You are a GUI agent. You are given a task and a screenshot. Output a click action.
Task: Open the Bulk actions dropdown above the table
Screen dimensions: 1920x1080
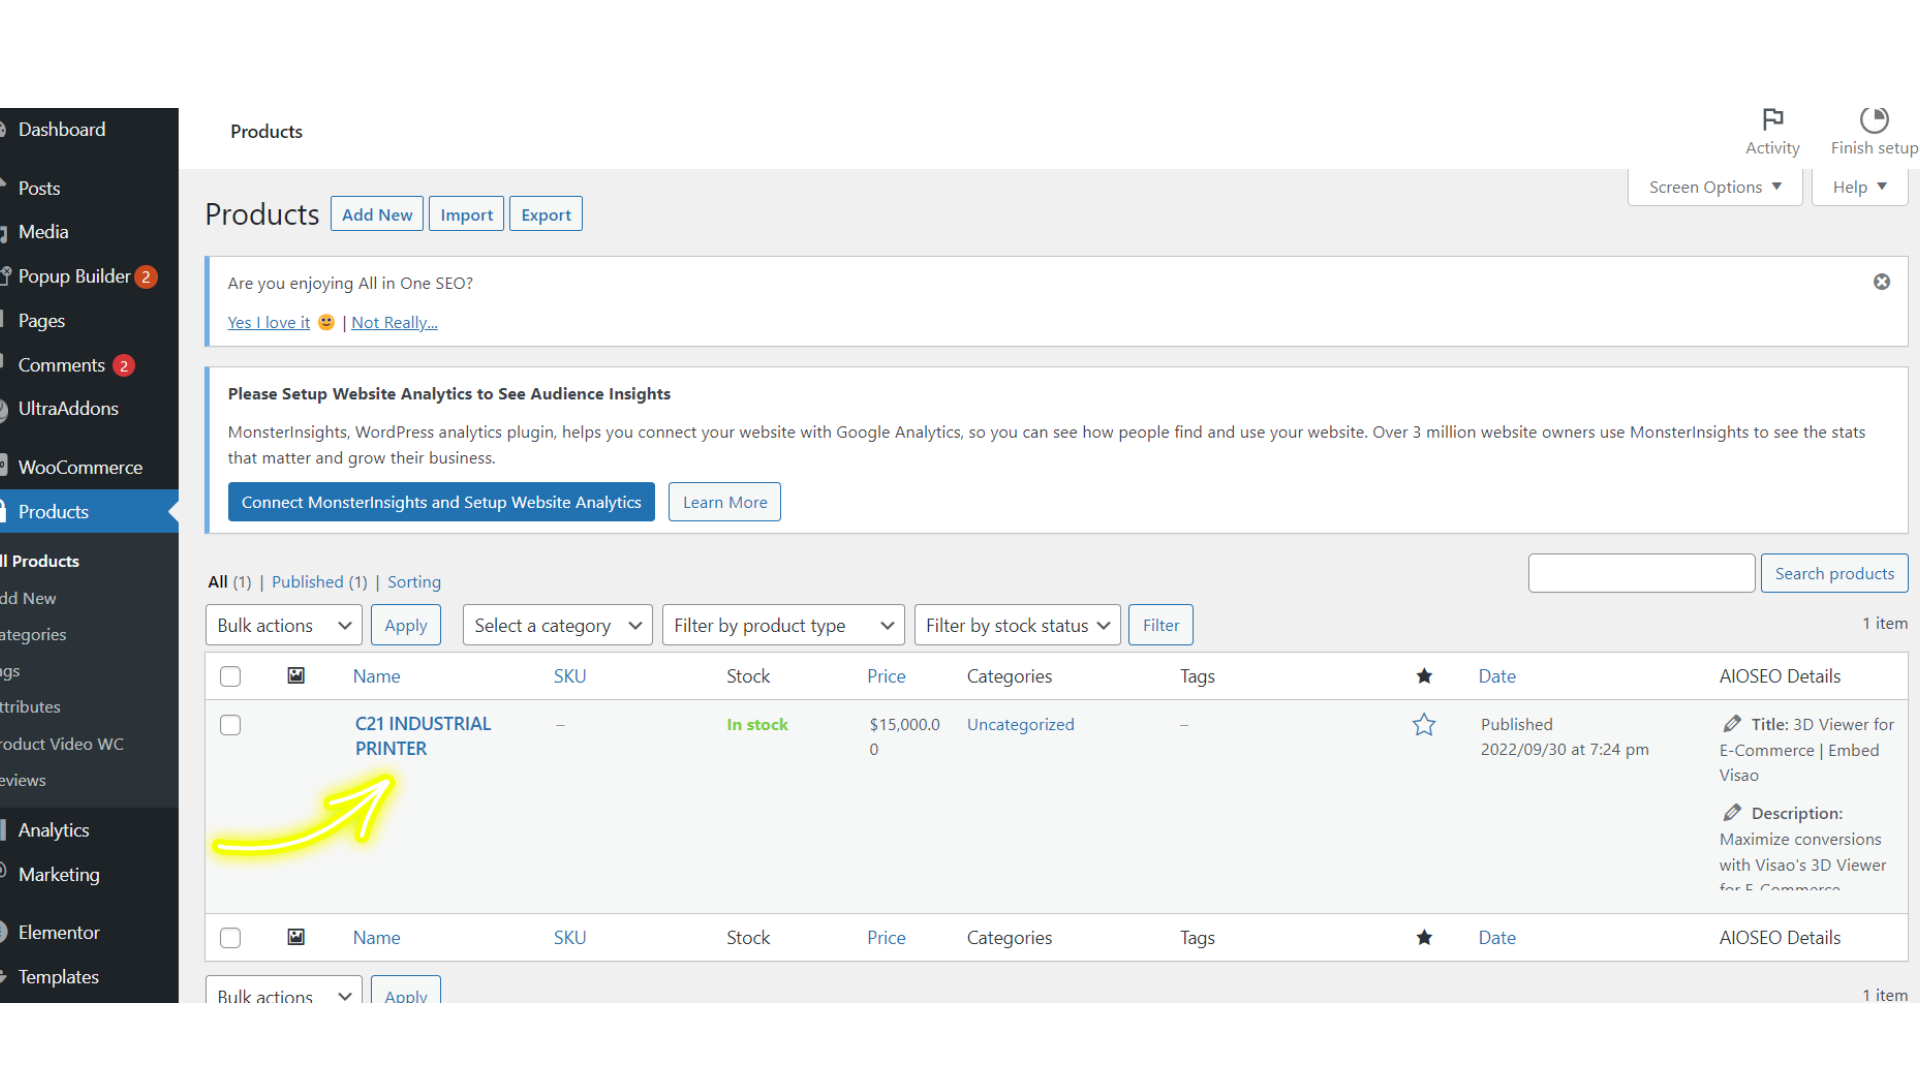click(x=284, y=625)
